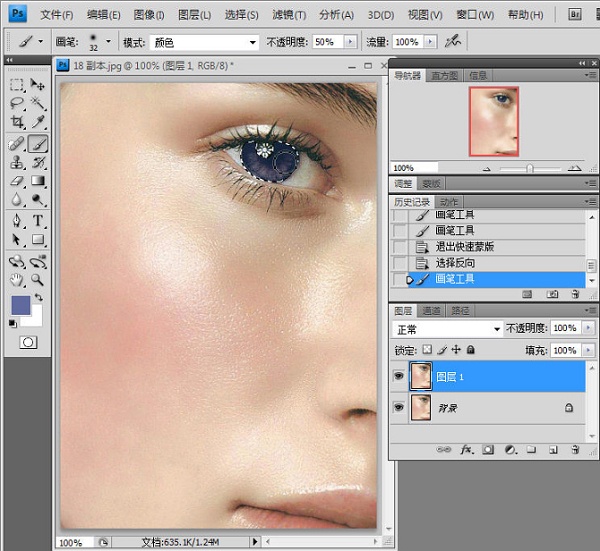Select the Rectangle shape tool
This screenshot has width=600, height=551.
(38, 240)
